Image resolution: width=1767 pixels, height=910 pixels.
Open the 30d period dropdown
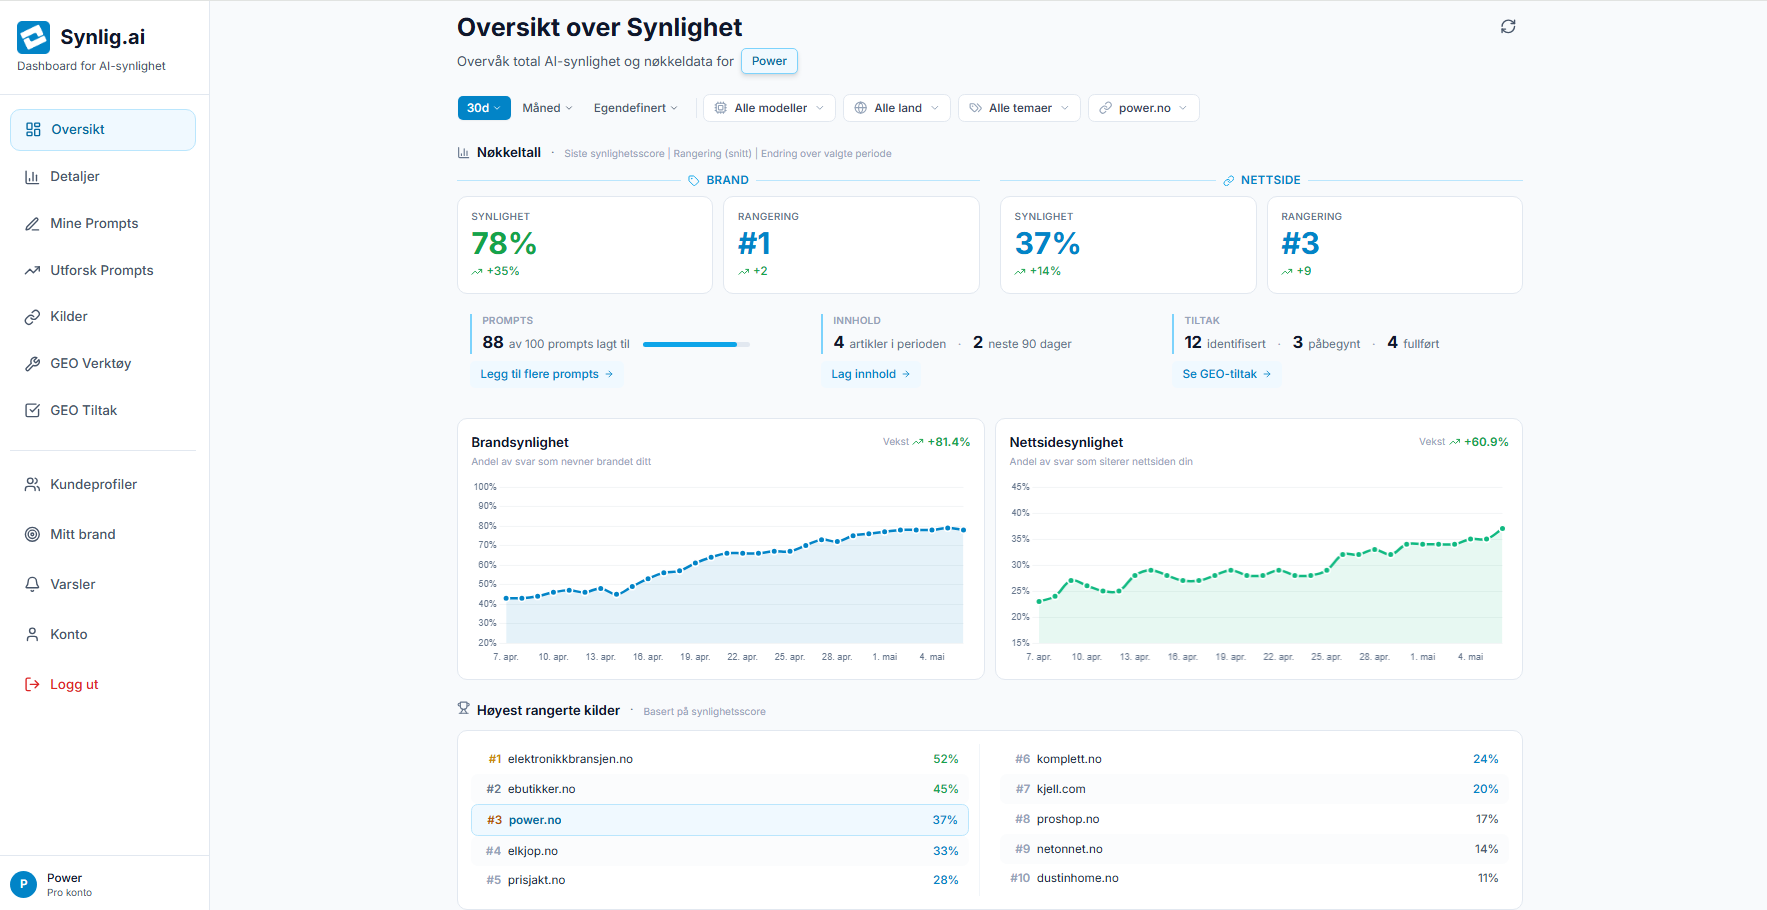pos(484,108)
